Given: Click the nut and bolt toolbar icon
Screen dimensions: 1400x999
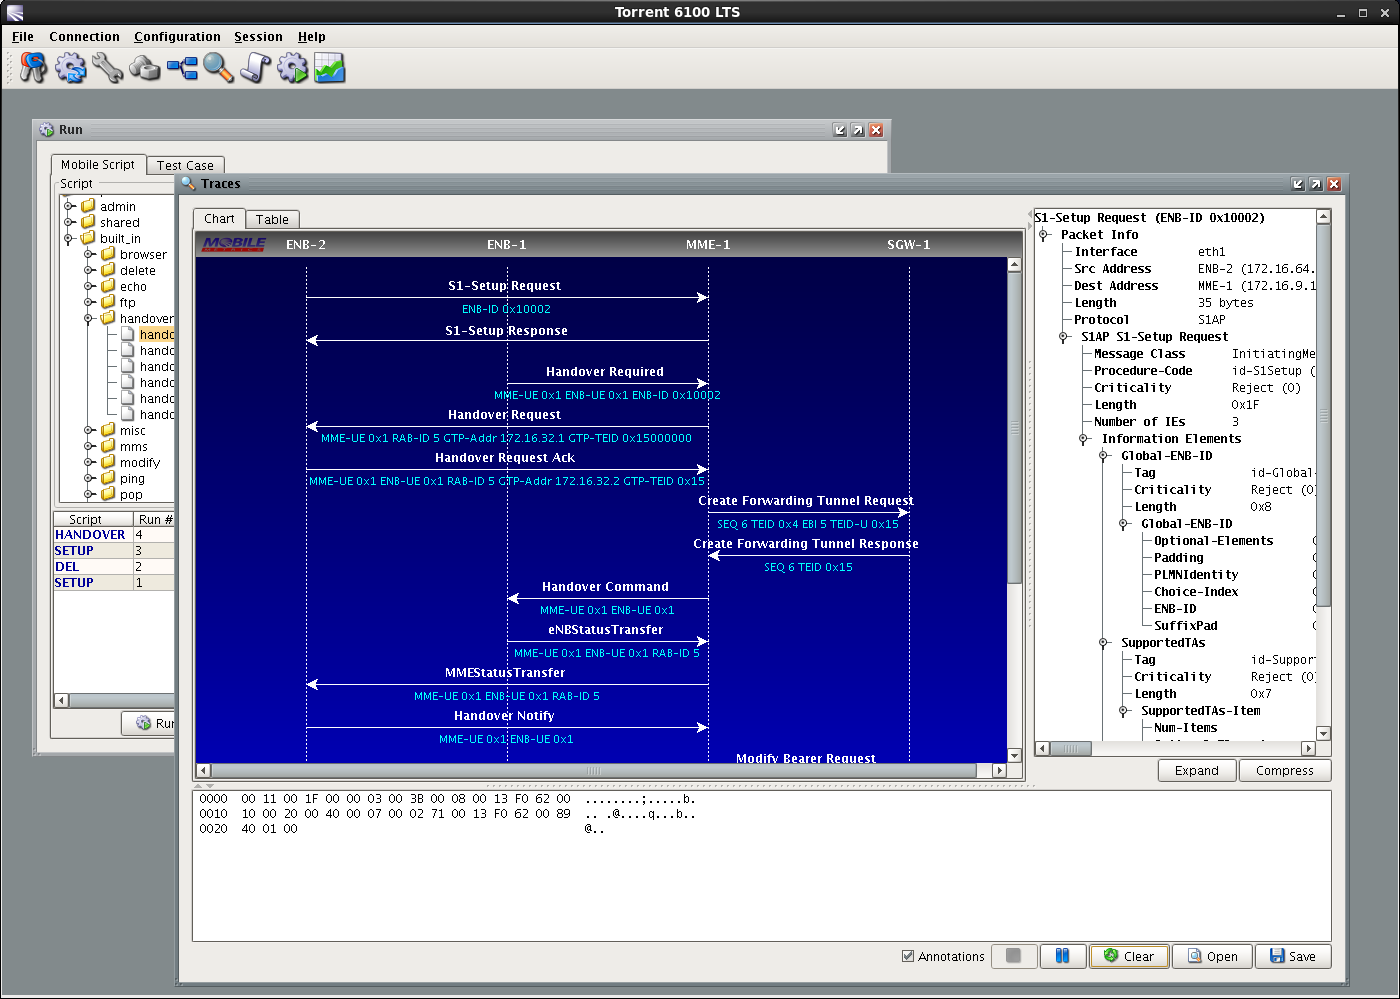Looking at the screenshot, I should pyautogui.click(x=145, y=68).
